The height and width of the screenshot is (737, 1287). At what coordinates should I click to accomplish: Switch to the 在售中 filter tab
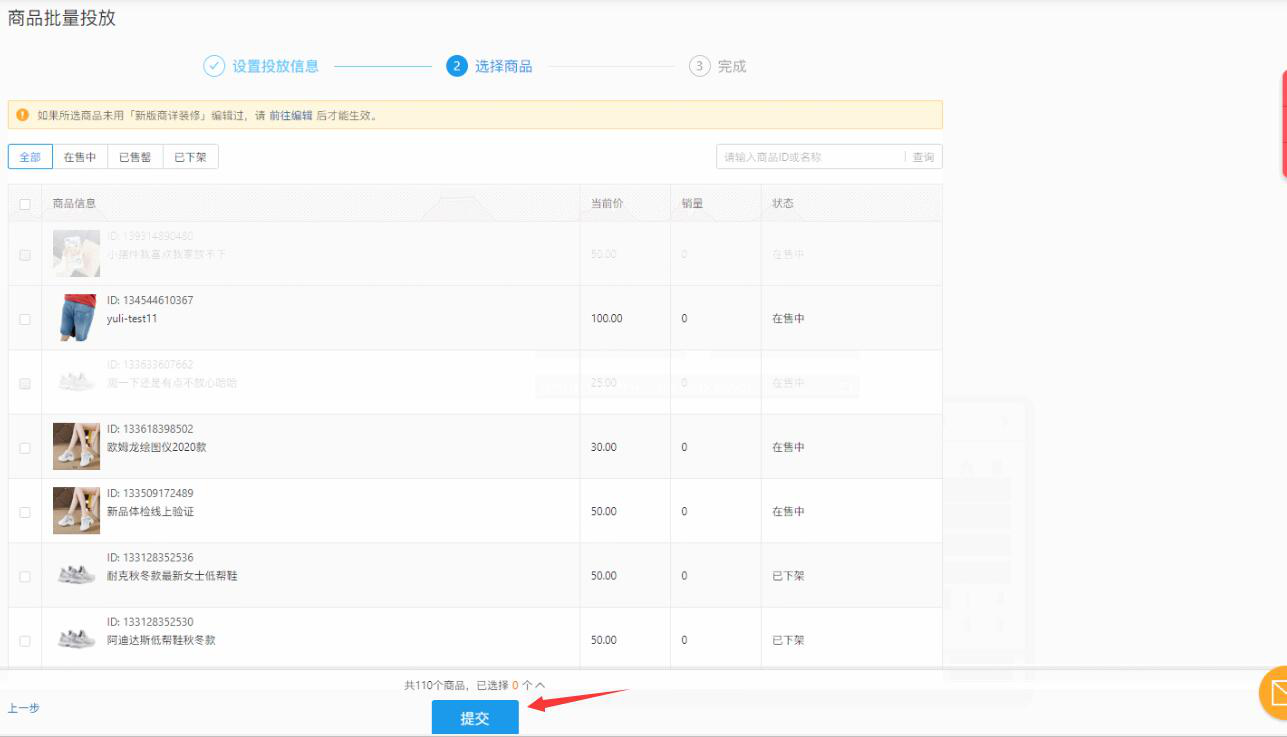pos(80,157)
